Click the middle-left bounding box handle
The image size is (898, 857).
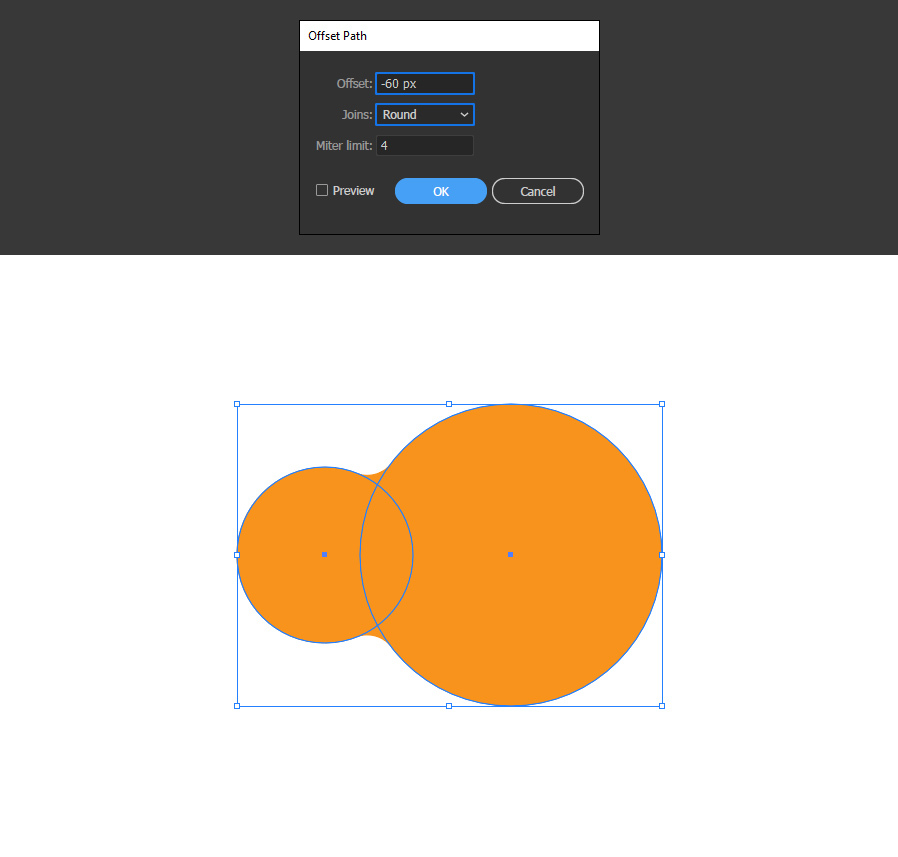pyautogui.click(x=237, y=555)
